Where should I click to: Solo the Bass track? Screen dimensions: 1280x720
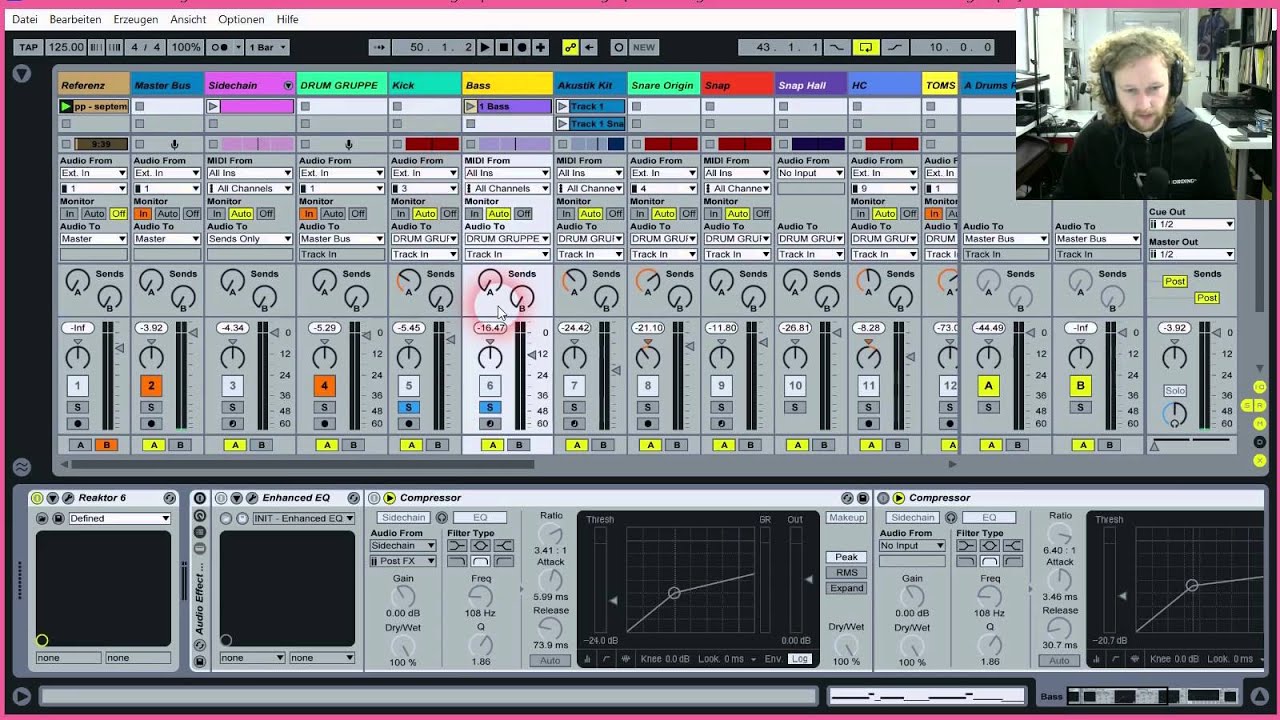[x=490, y=407]
